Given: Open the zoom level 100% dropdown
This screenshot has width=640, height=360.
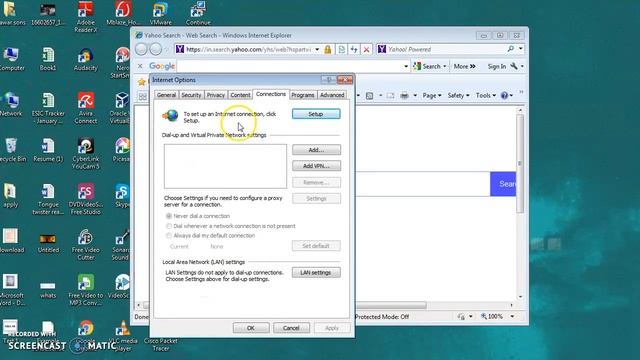Looking at the screenshot, I should pyautogui.click(x=512, y=316).
